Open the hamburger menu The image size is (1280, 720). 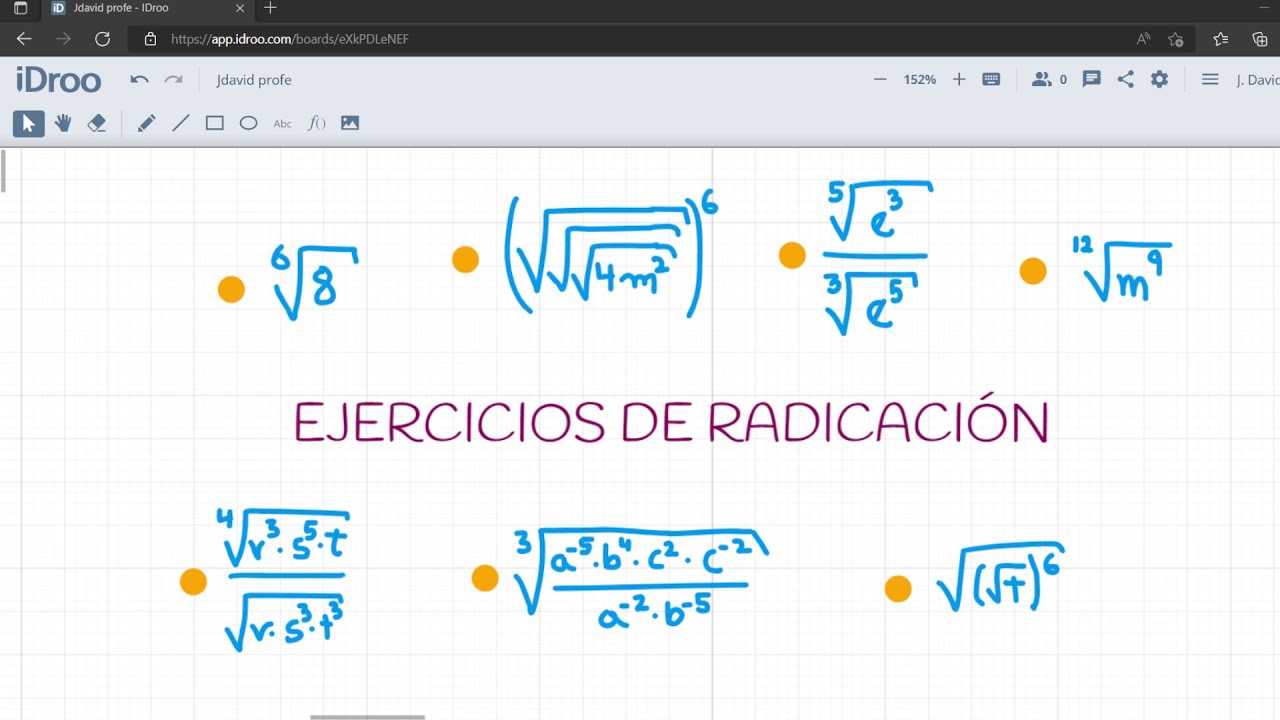(1210, 79)
